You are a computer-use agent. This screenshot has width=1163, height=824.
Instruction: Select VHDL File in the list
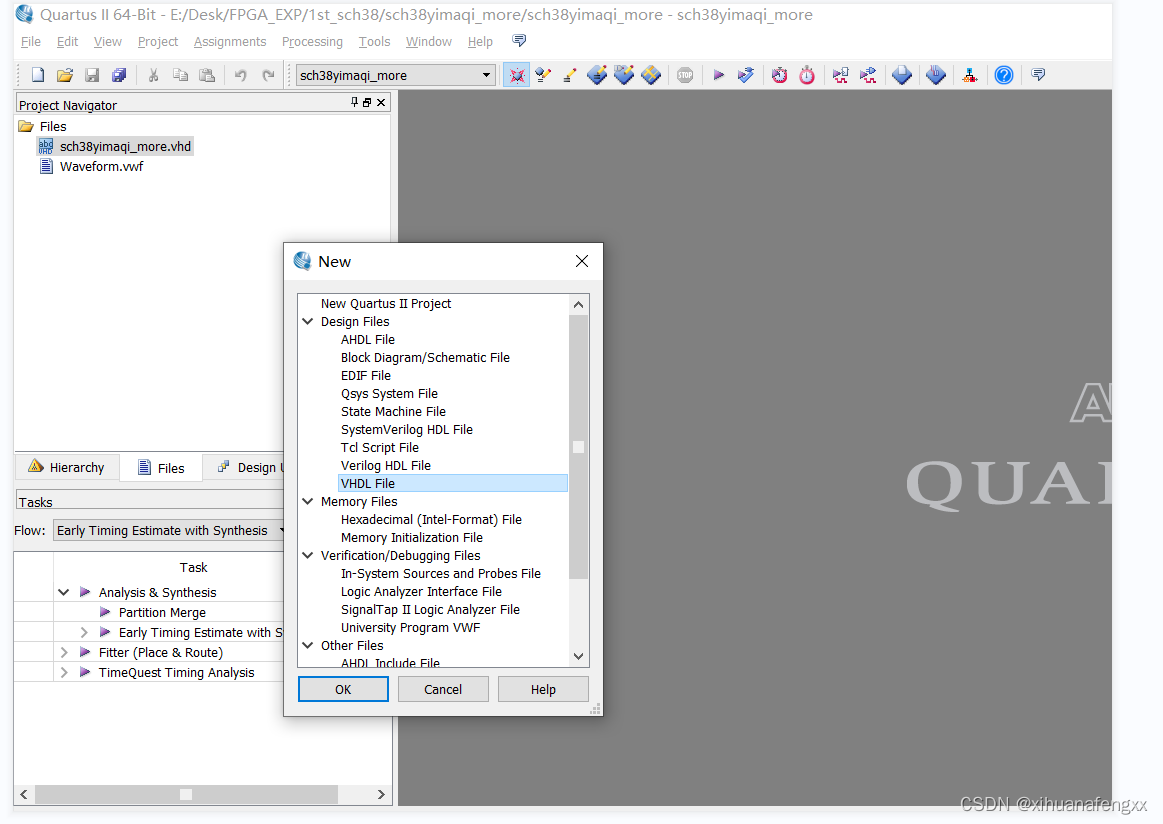(452, 484)
